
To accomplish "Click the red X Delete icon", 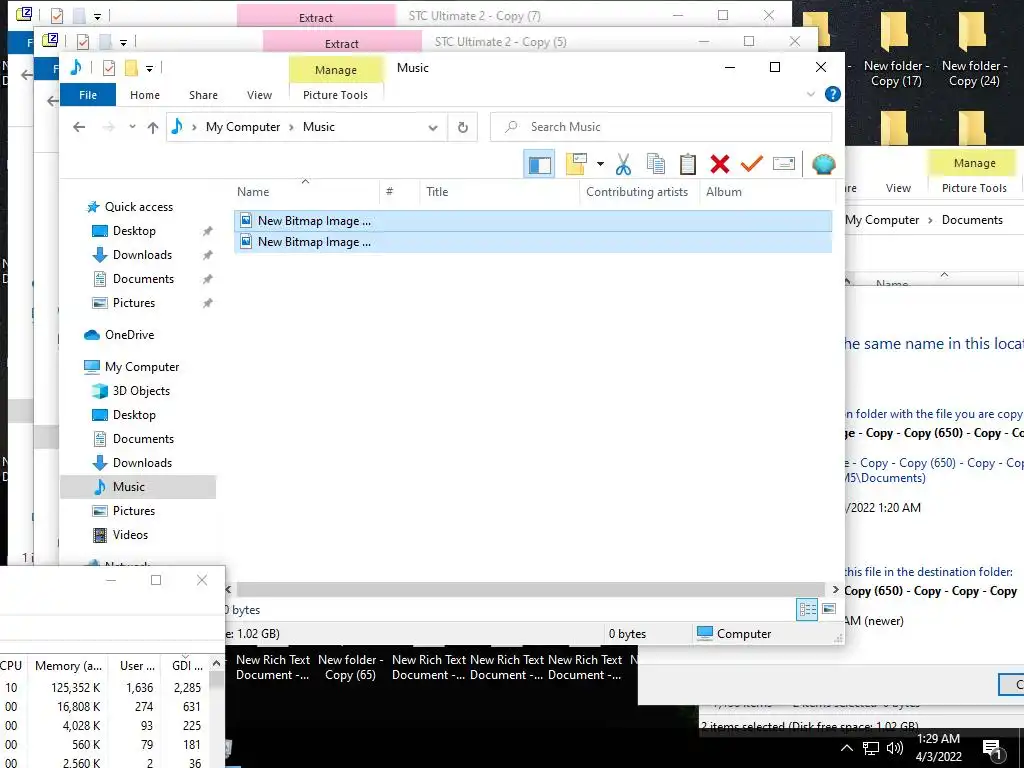I will coord(720,164).
